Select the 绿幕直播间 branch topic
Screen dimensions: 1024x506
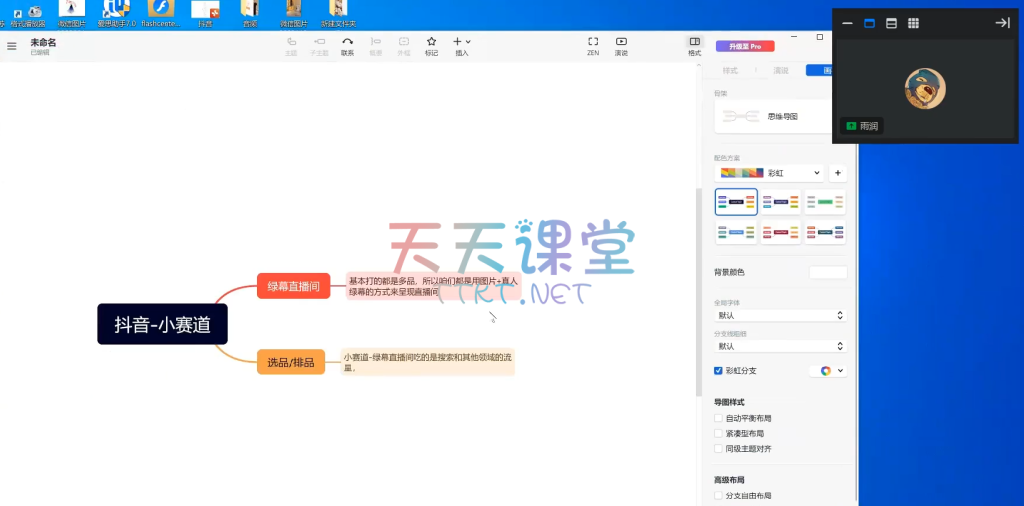pyautogui.click(x=293, y=286)
